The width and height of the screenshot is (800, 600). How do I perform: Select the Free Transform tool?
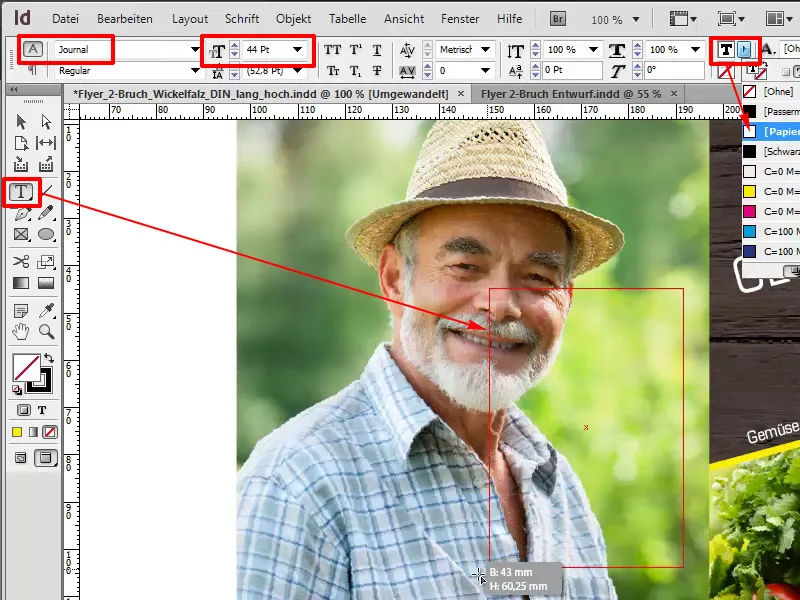[x=46, y=262]
